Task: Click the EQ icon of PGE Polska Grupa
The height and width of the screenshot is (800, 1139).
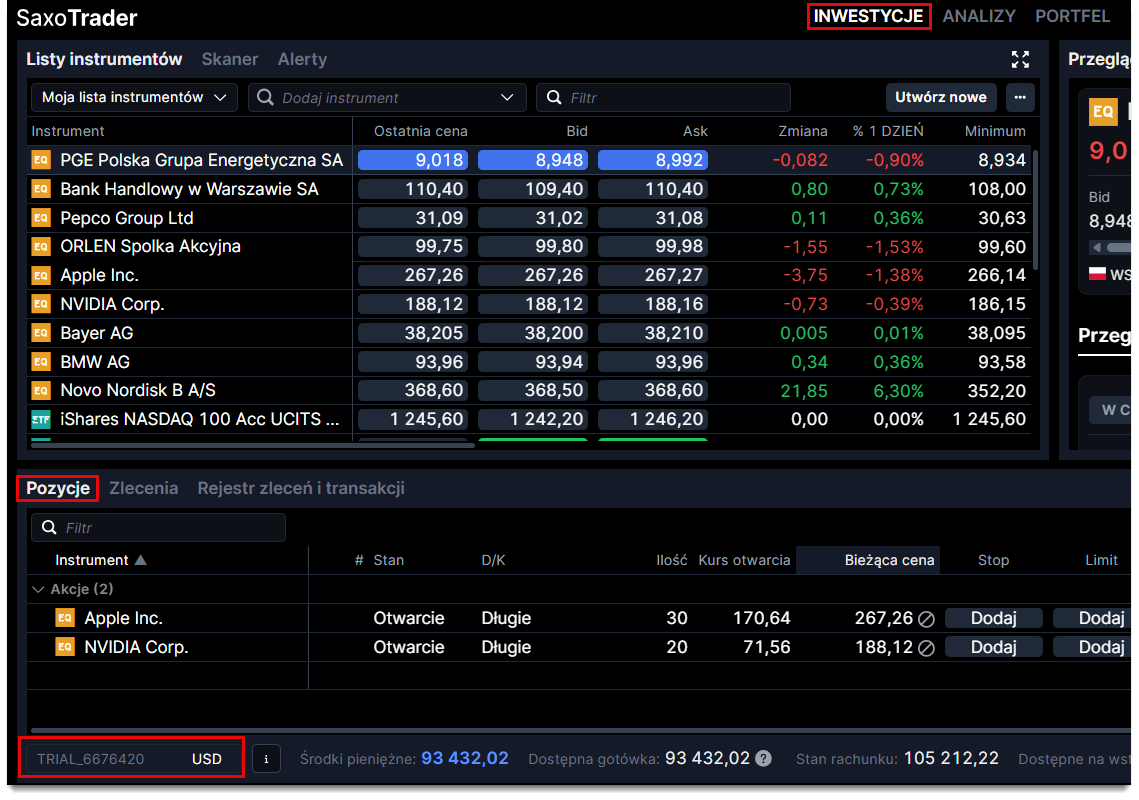Action: 41,160
